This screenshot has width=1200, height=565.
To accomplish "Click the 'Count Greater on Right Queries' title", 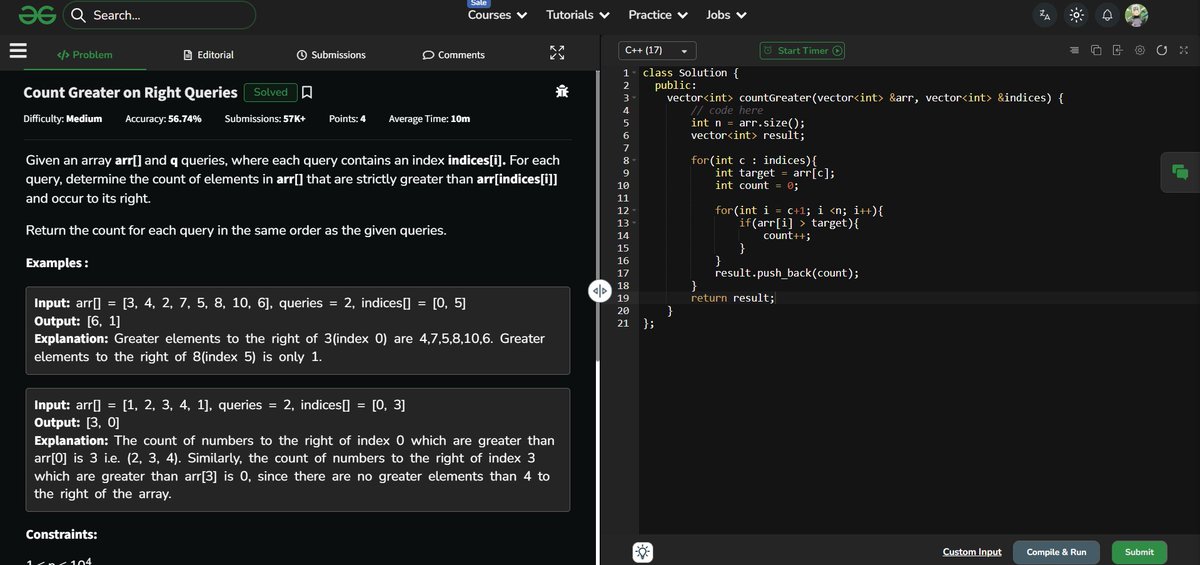I will click(x=131, y=92).
